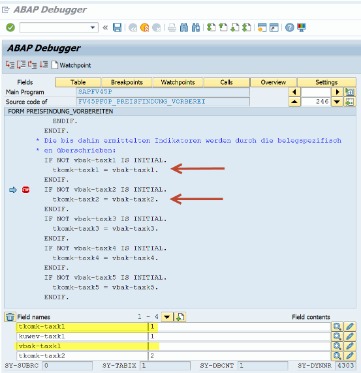Go to First Page icon
361x373 pixels.
(x=211, y=28)
